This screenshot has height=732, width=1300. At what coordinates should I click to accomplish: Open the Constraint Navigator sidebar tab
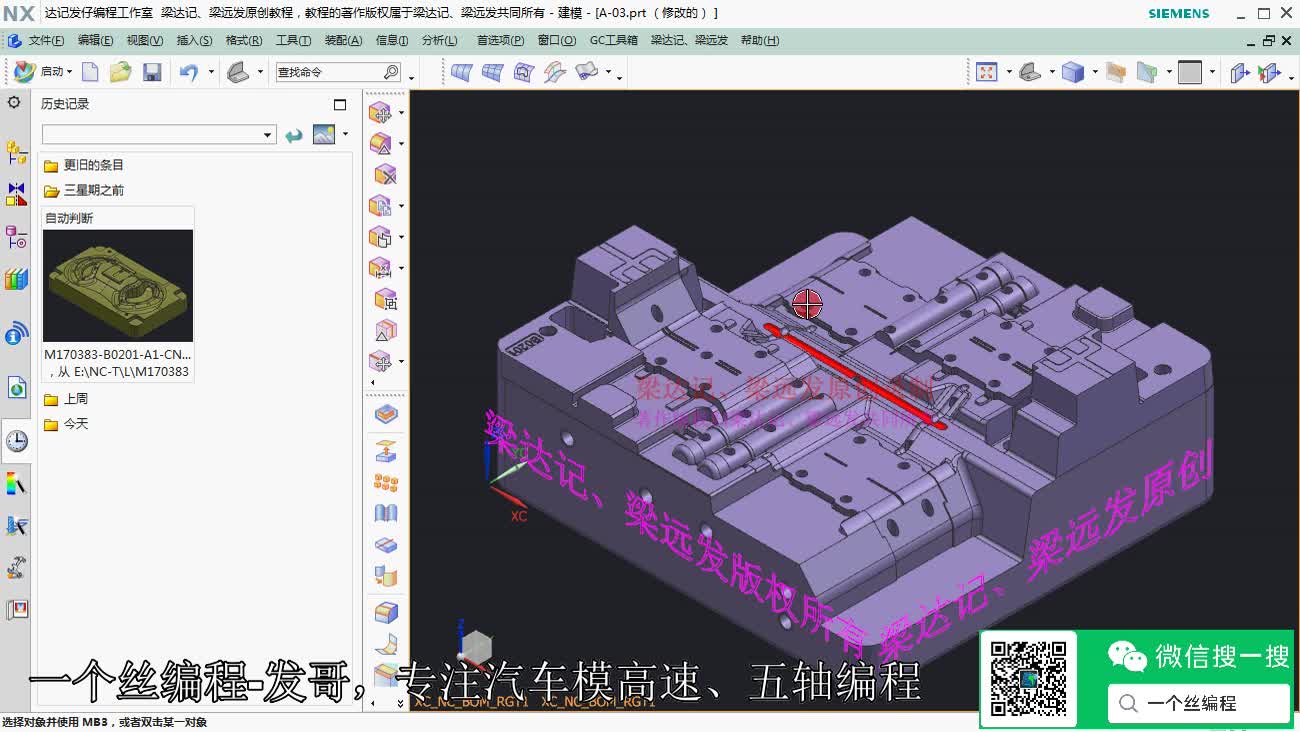pos(16,194)
